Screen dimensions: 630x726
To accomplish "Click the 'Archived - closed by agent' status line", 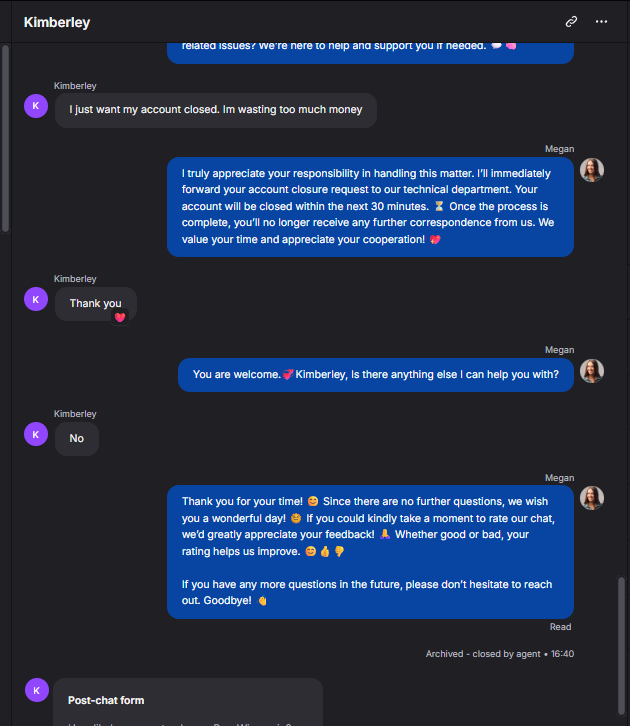I will click(500, 654).
